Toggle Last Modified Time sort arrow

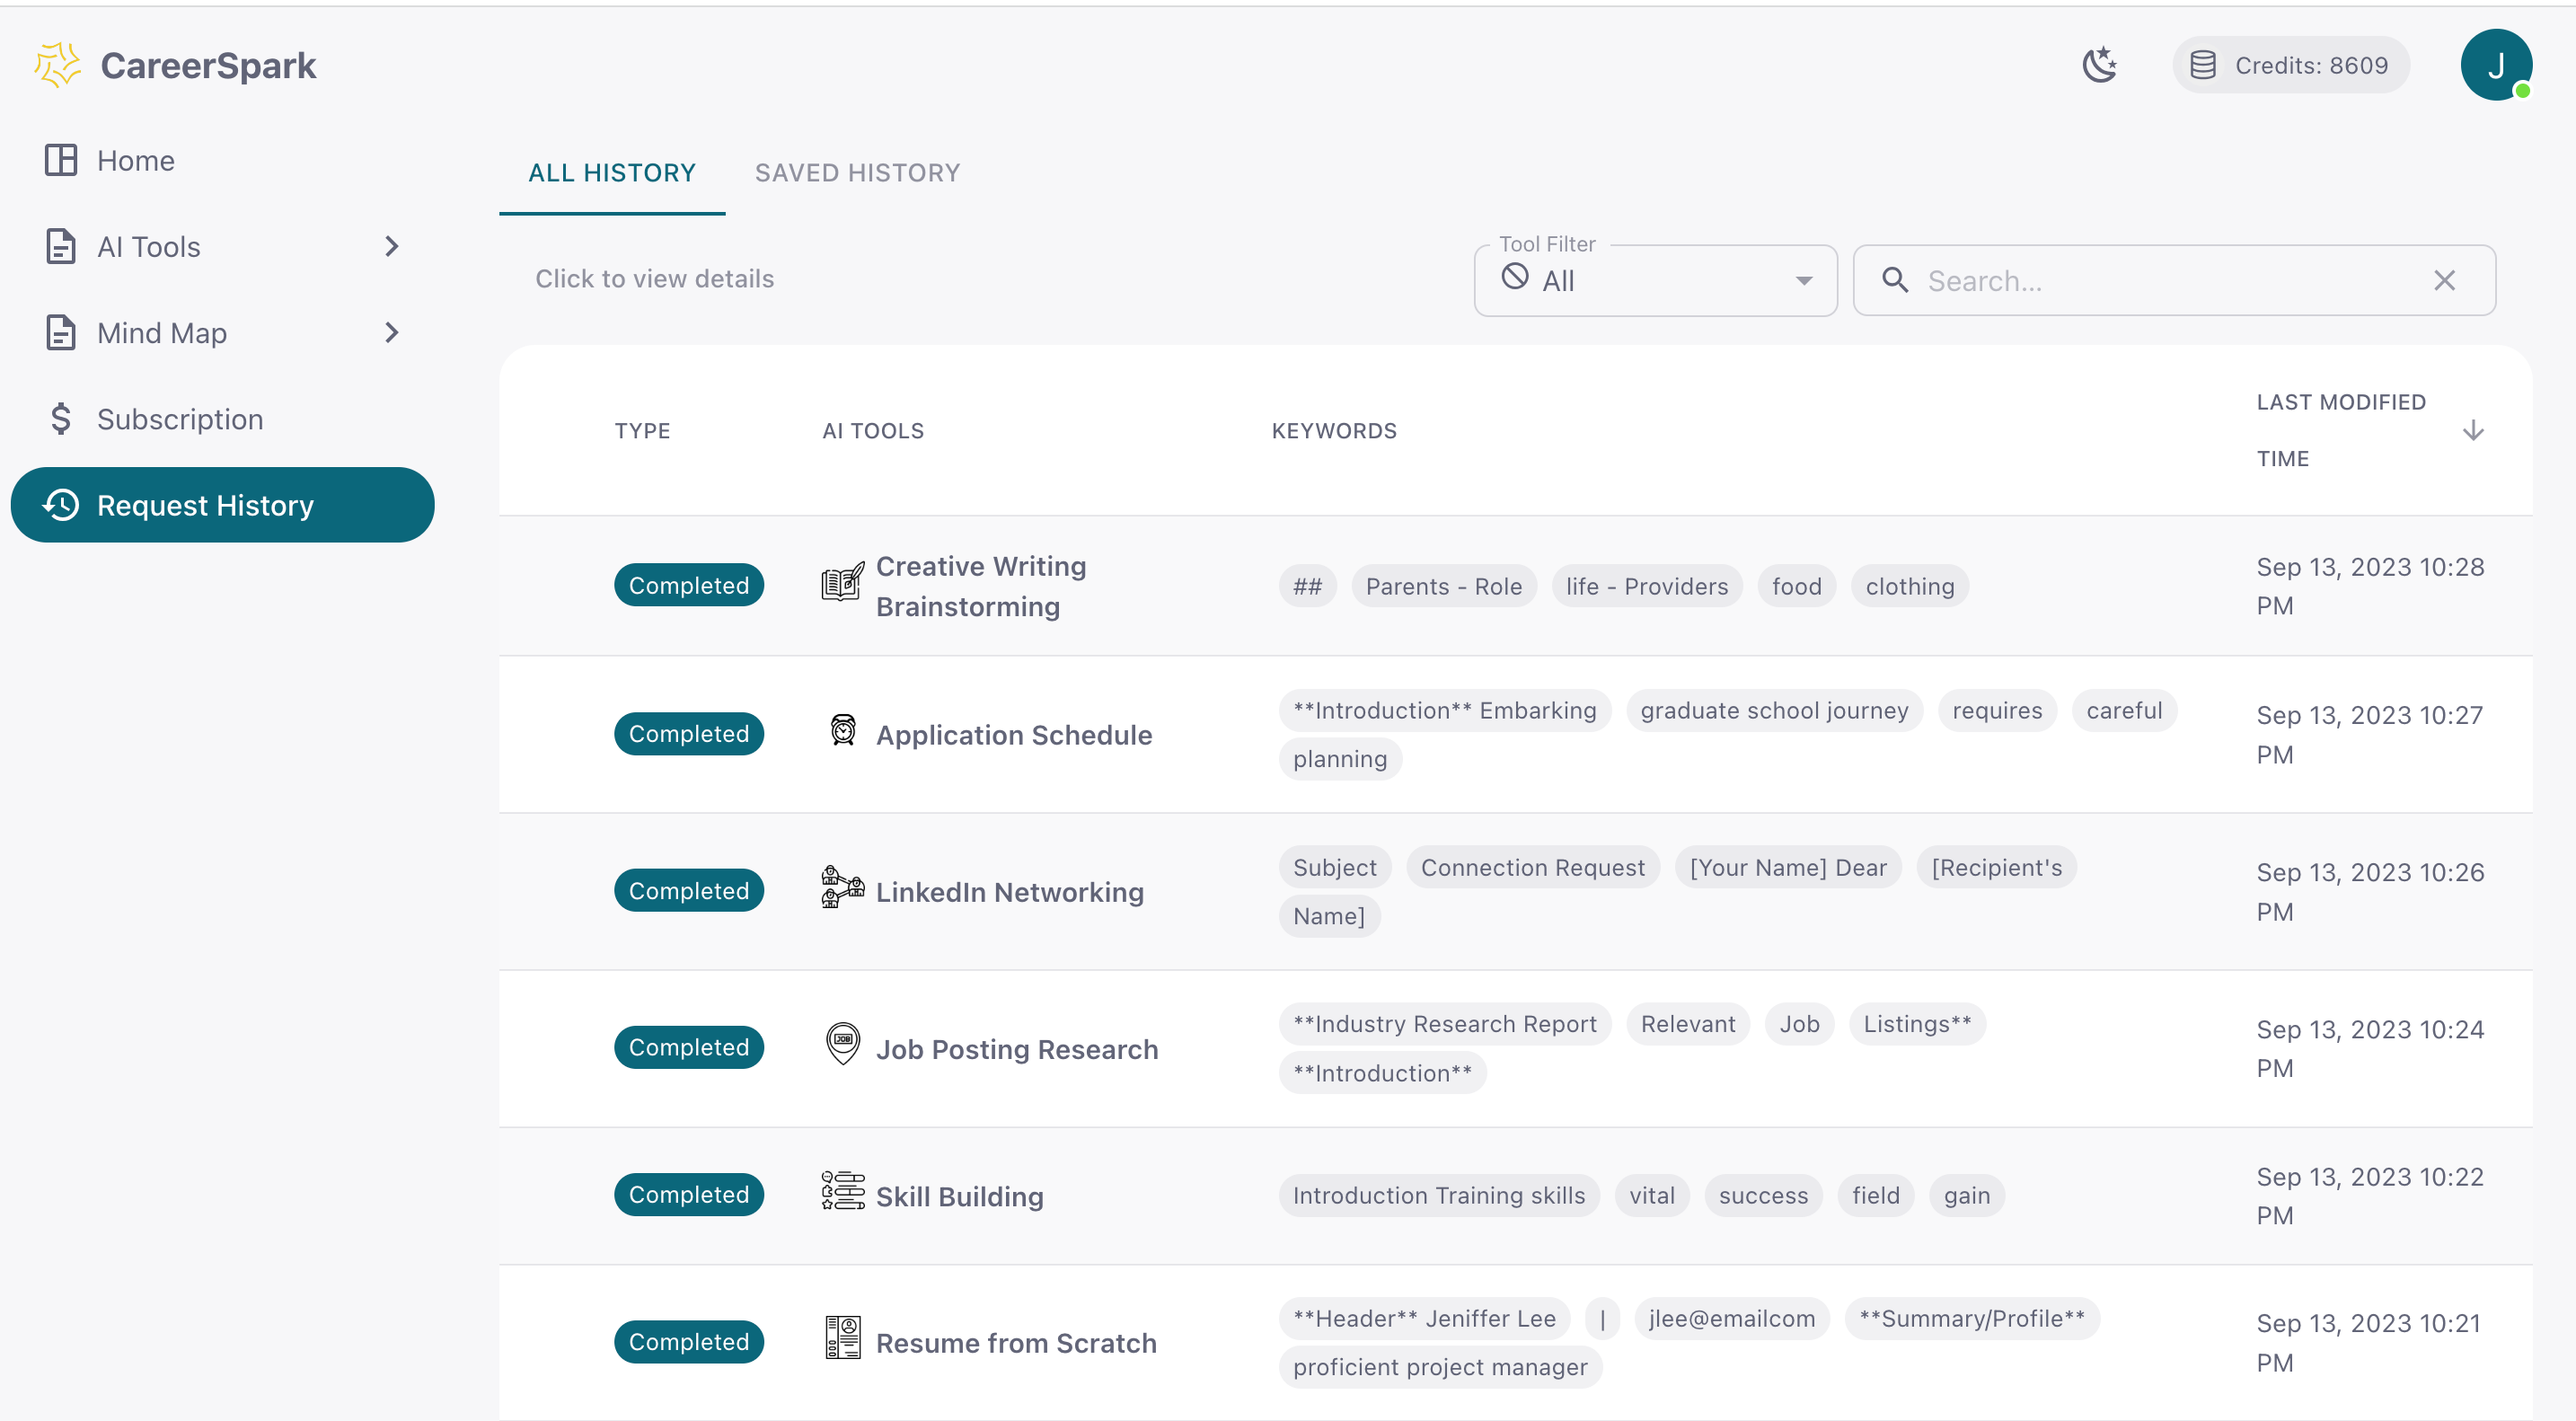point(2472,431)
